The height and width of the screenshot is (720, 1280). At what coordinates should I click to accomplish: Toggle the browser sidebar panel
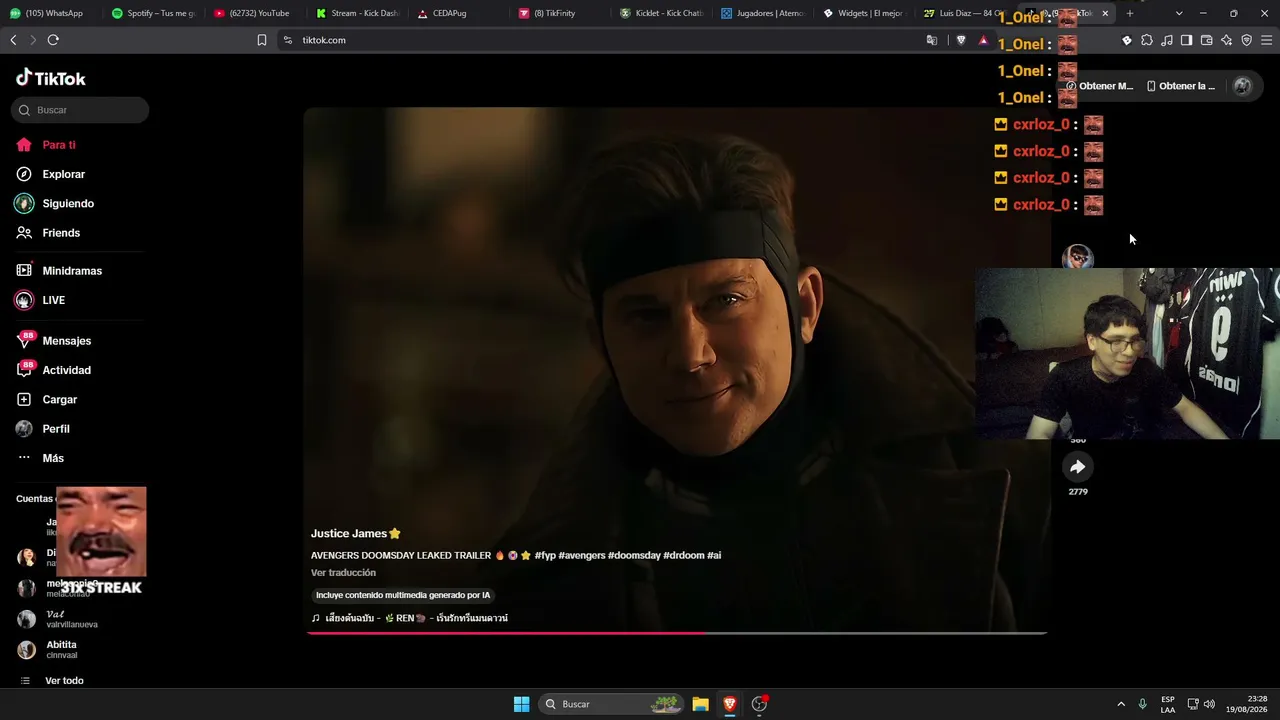(1186, 40)
